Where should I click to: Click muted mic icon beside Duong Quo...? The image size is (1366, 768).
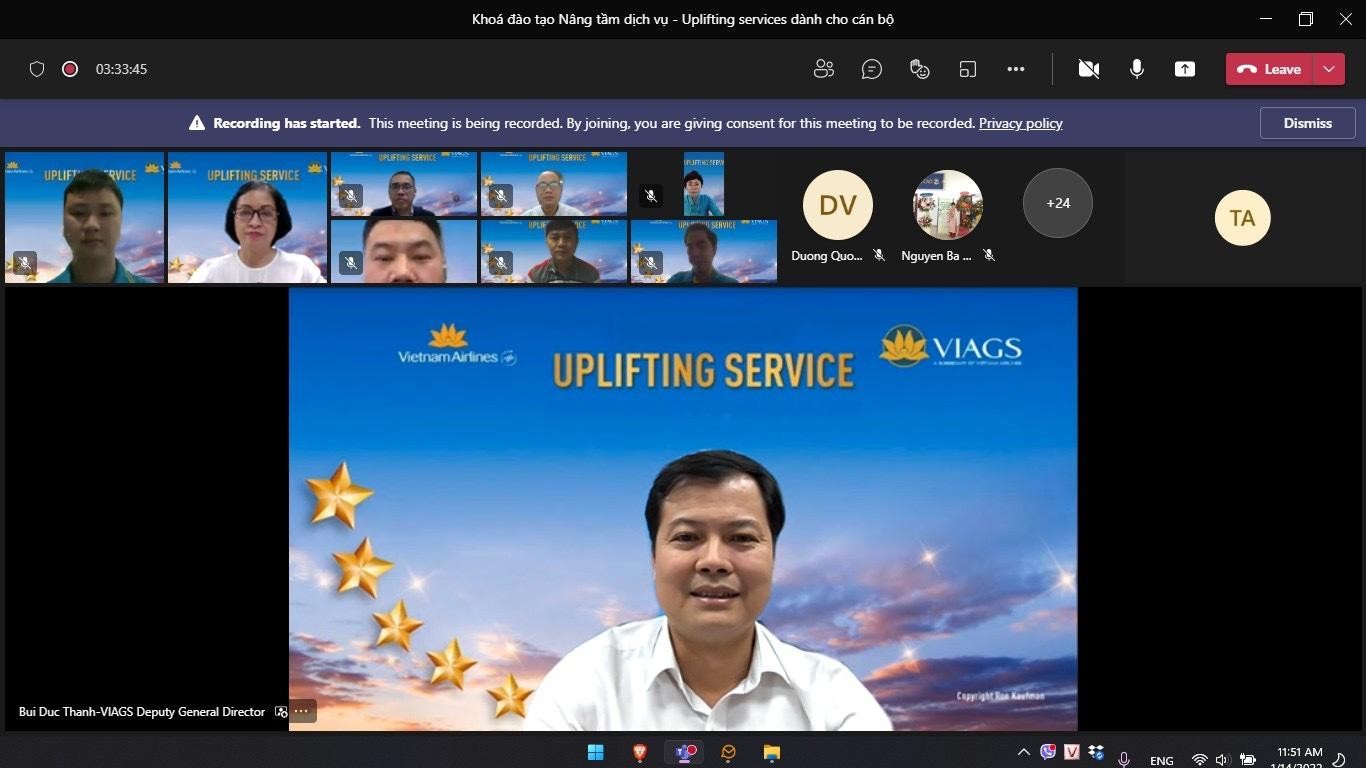point(879,256)
